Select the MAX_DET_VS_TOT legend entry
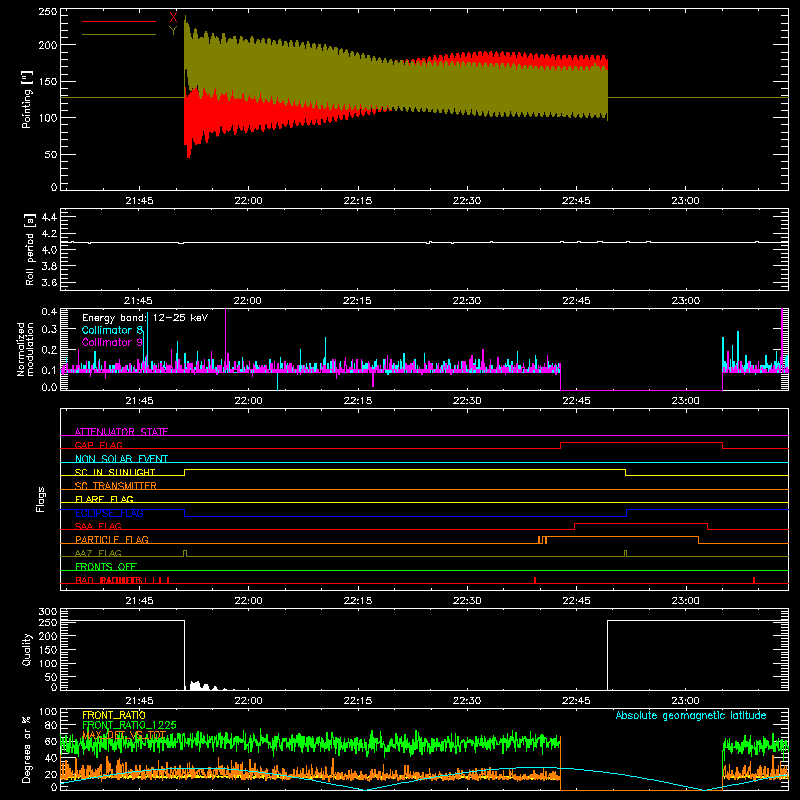Viewport: 800px width, 800px height. [x=124, y=735]
